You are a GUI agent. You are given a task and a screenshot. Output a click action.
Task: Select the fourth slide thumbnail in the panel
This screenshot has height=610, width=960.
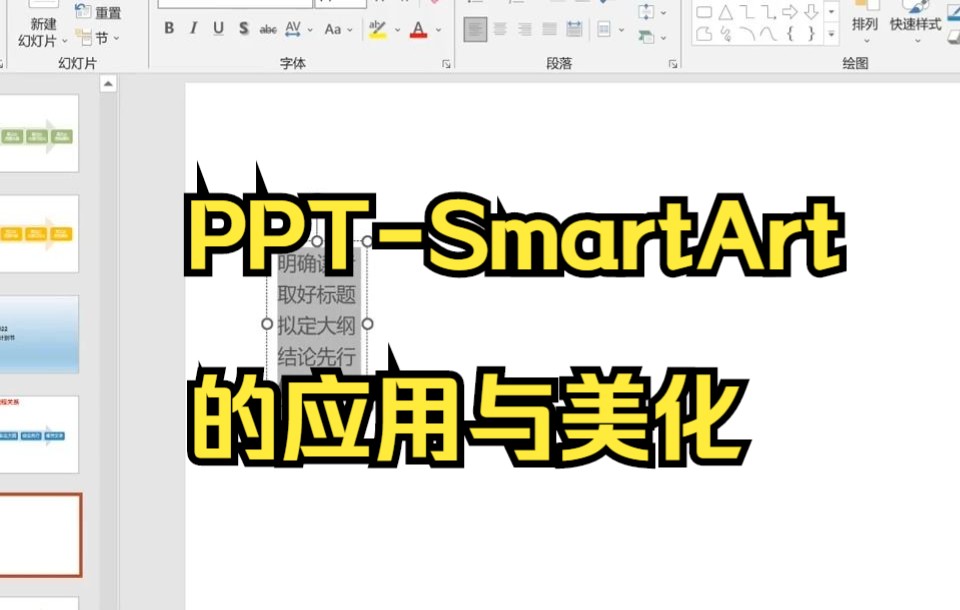click(40, 430)
